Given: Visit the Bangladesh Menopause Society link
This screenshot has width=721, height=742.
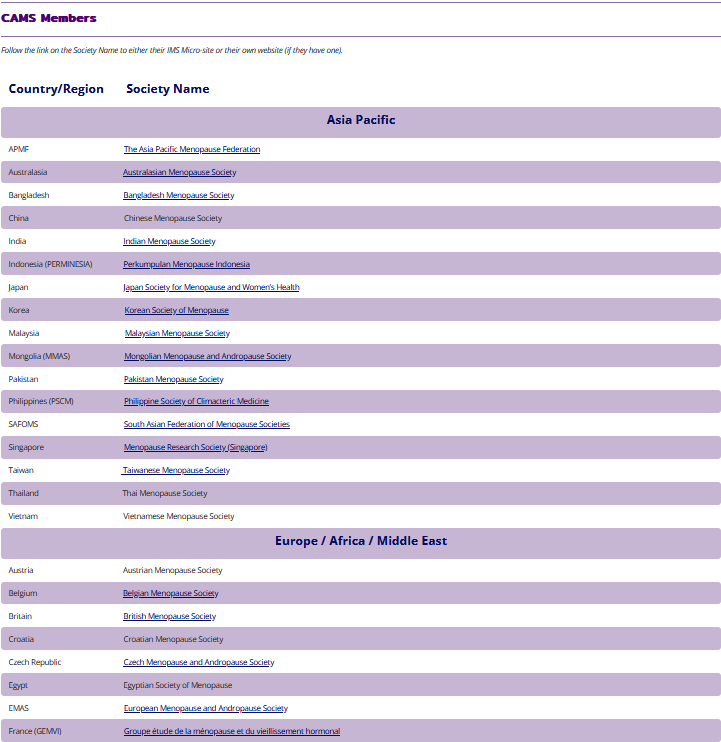Looking at the screenshot, I should coord(179,195).
